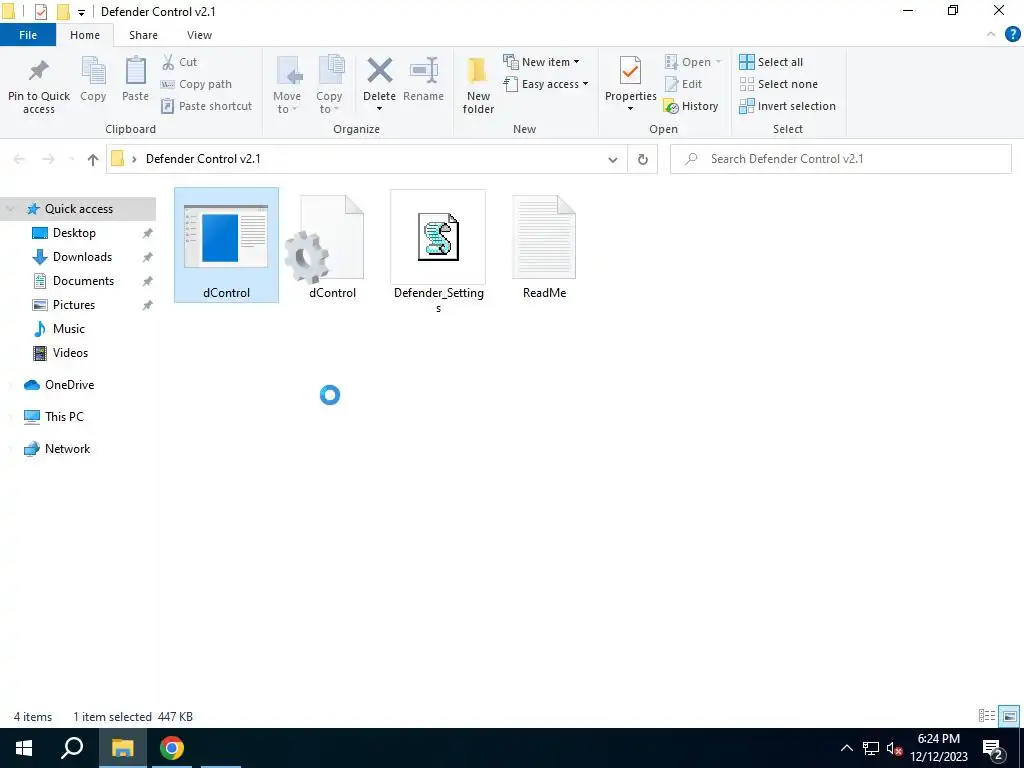Click Paste shortcut in ribbon
1024x768 pixels.
[x=206, y=106]
